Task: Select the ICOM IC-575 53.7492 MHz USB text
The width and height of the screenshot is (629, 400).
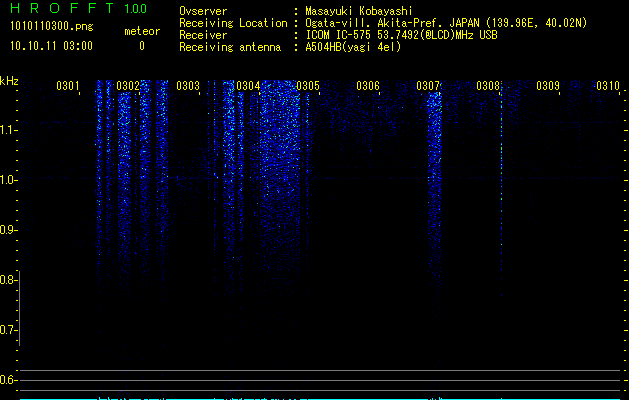Action: (402, 35)
